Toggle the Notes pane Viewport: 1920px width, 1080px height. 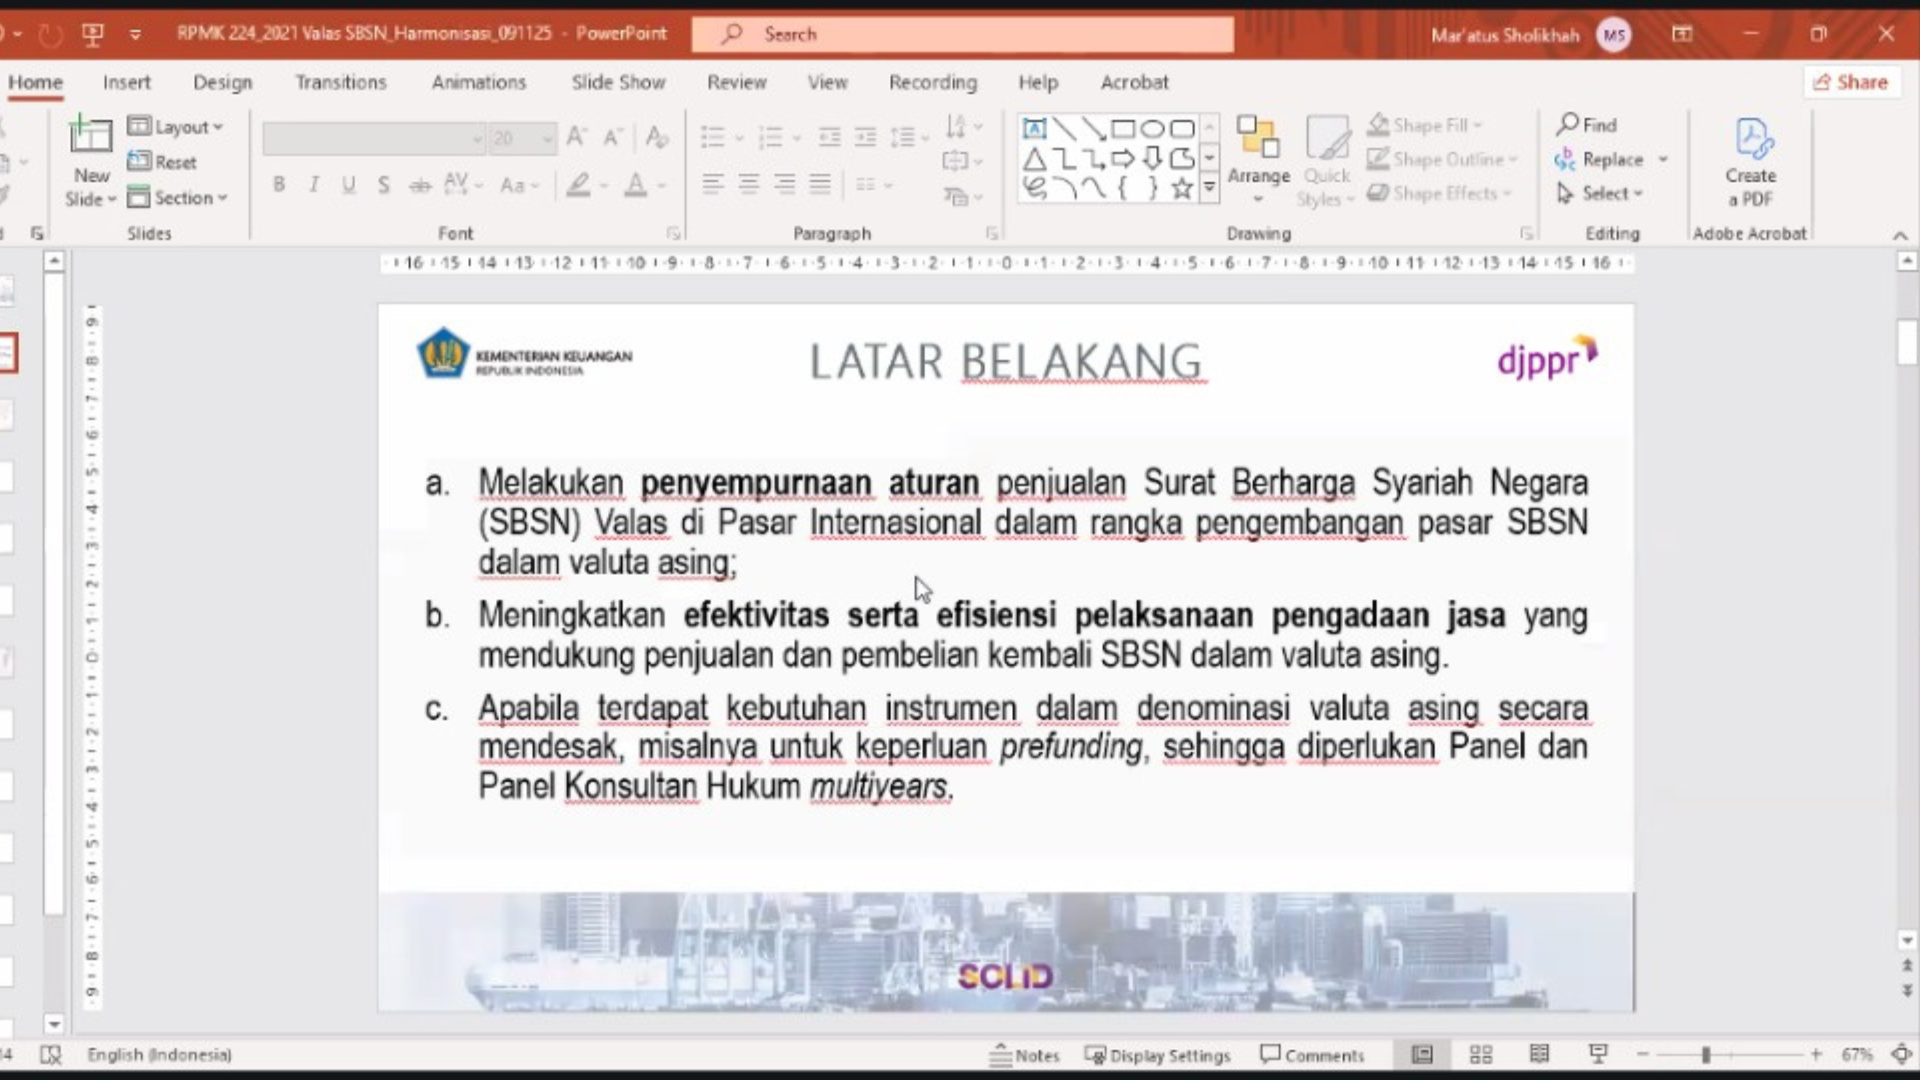pyautogui.click(x=1025, y=1055)
